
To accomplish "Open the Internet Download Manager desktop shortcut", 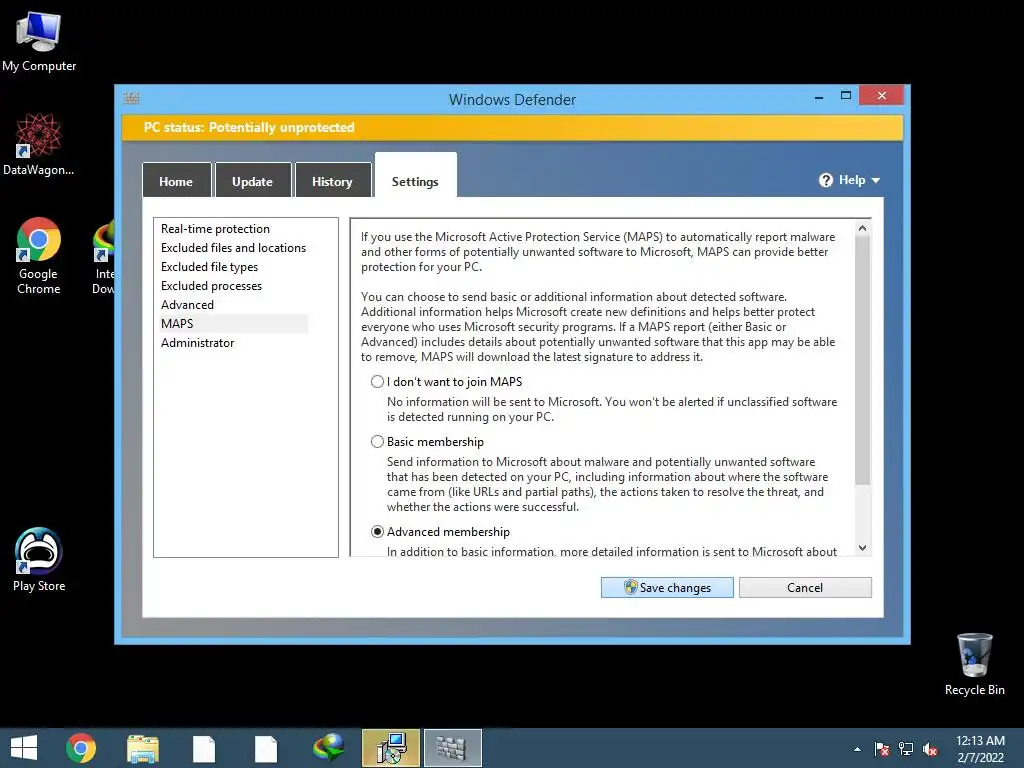I will click(103, 257).
